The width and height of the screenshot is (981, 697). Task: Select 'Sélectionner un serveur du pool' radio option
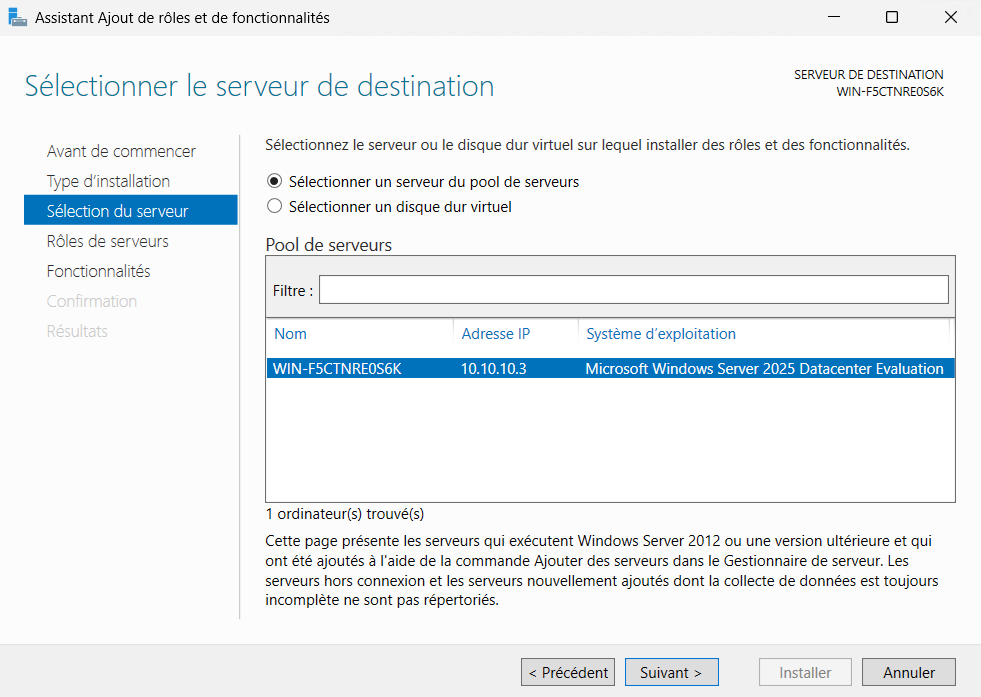pos(275,182)
